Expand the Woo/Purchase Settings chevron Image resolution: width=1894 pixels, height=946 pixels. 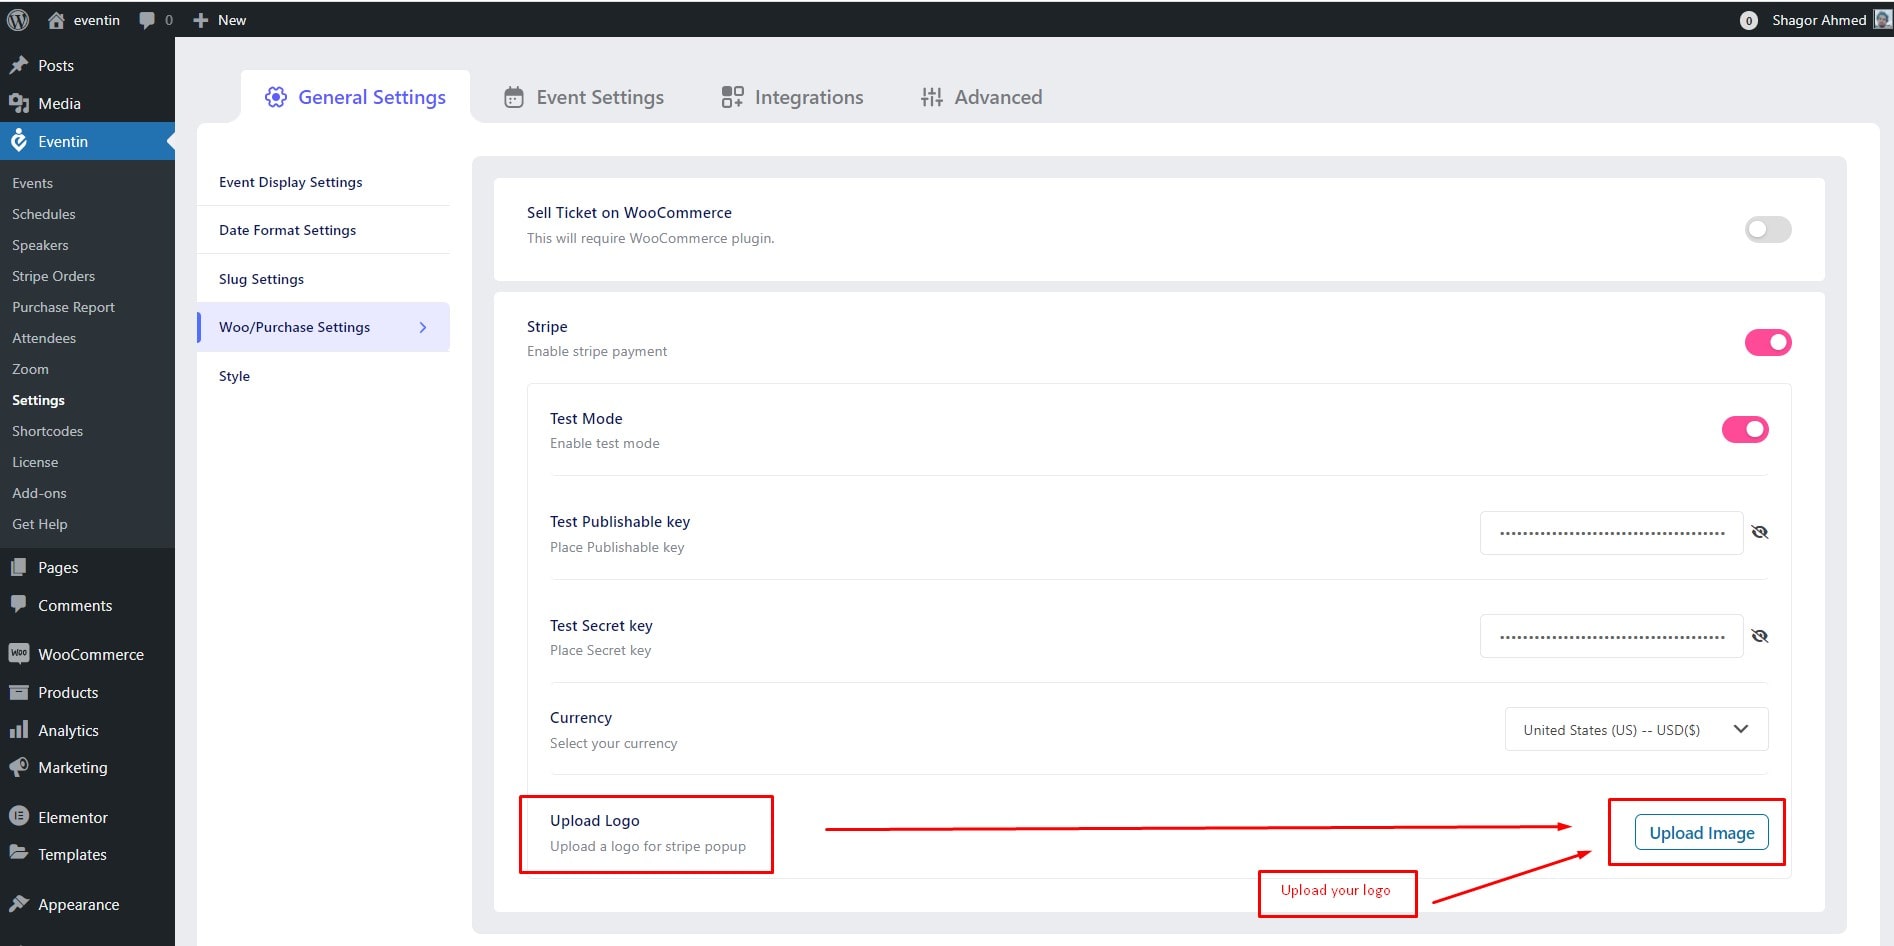click(423, 327)
